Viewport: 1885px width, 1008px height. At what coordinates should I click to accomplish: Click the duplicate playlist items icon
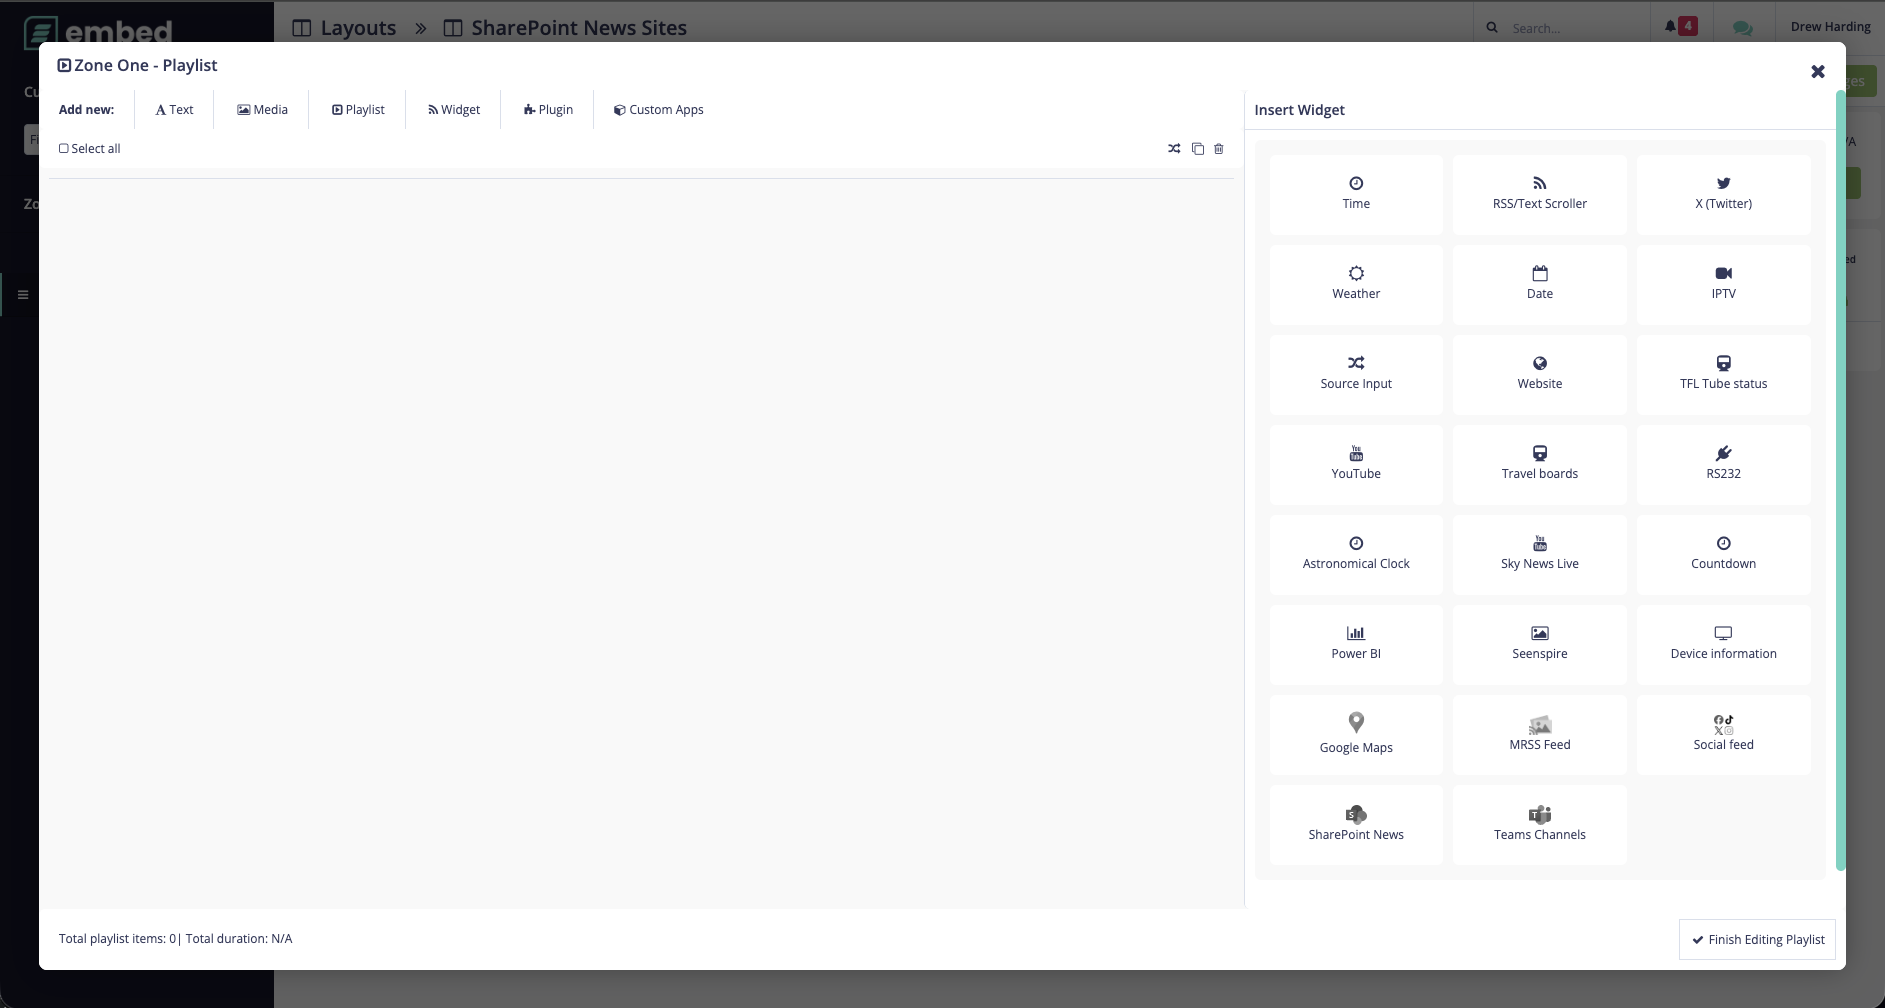pyautogui.click(x=1197, y=148)
